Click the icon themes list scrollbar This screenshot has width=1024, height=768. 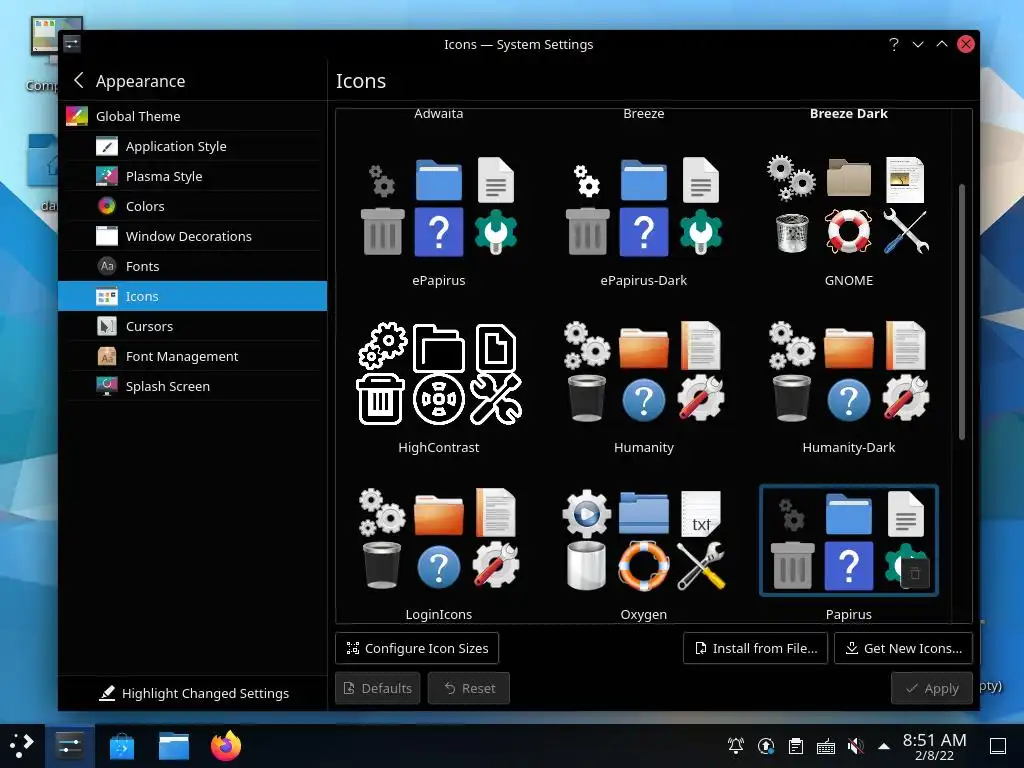pos(962,312)
